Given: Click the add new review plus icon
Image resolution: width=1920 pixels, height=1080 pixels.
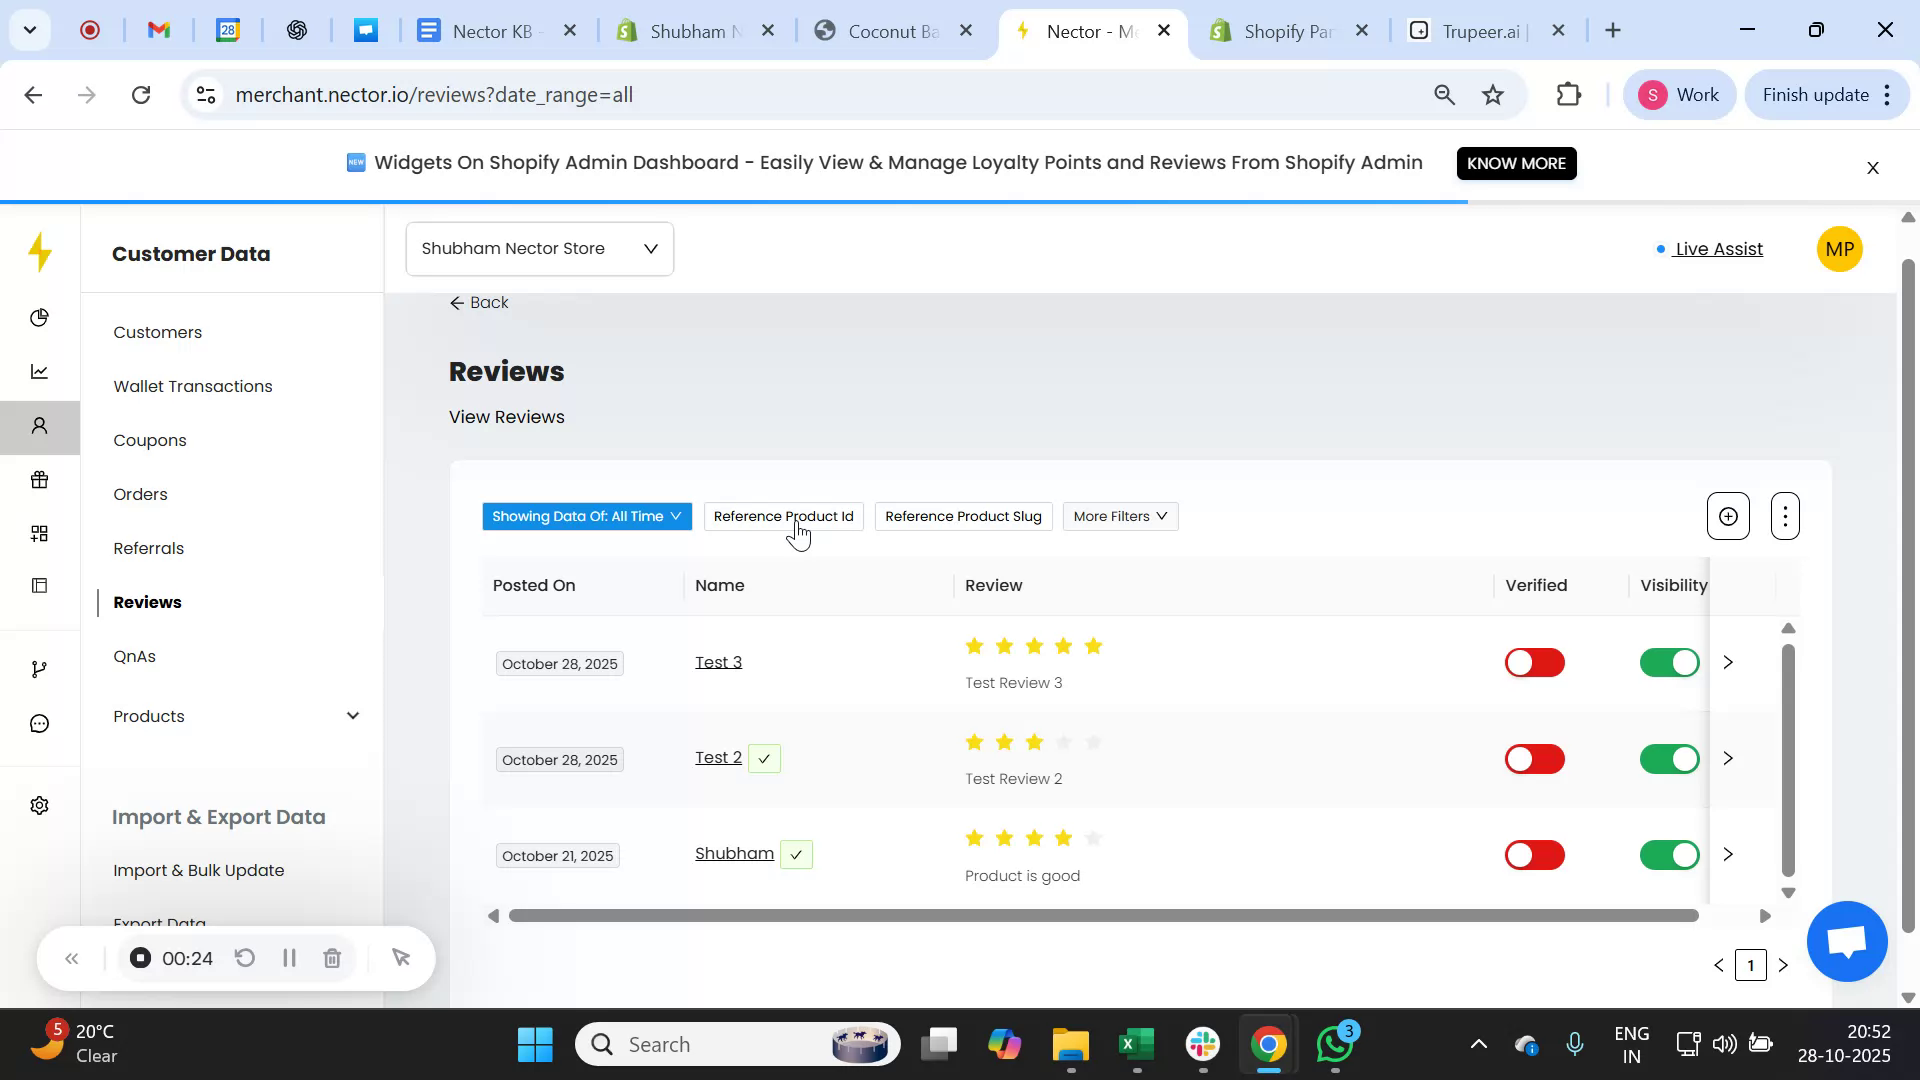Looking at the screenshot, I should 1727,516.
